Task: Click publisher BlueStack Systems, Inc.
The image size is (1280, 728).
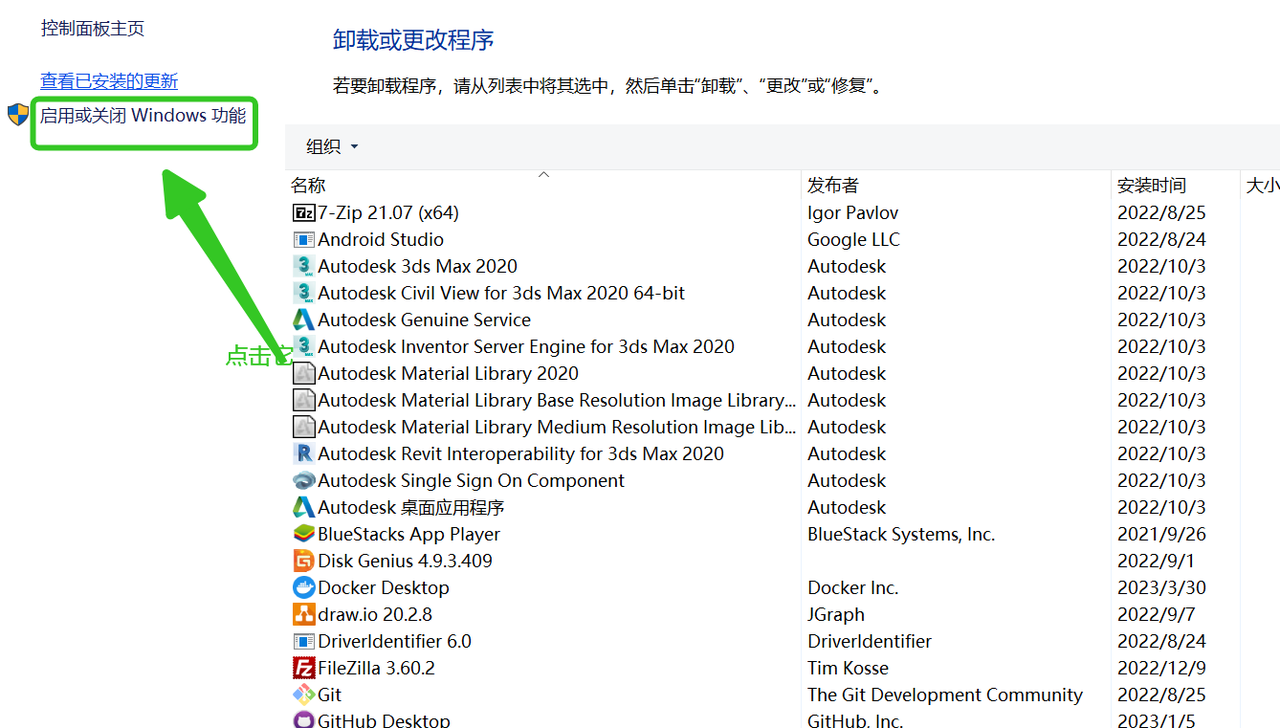Action: [x=901, y=534]
